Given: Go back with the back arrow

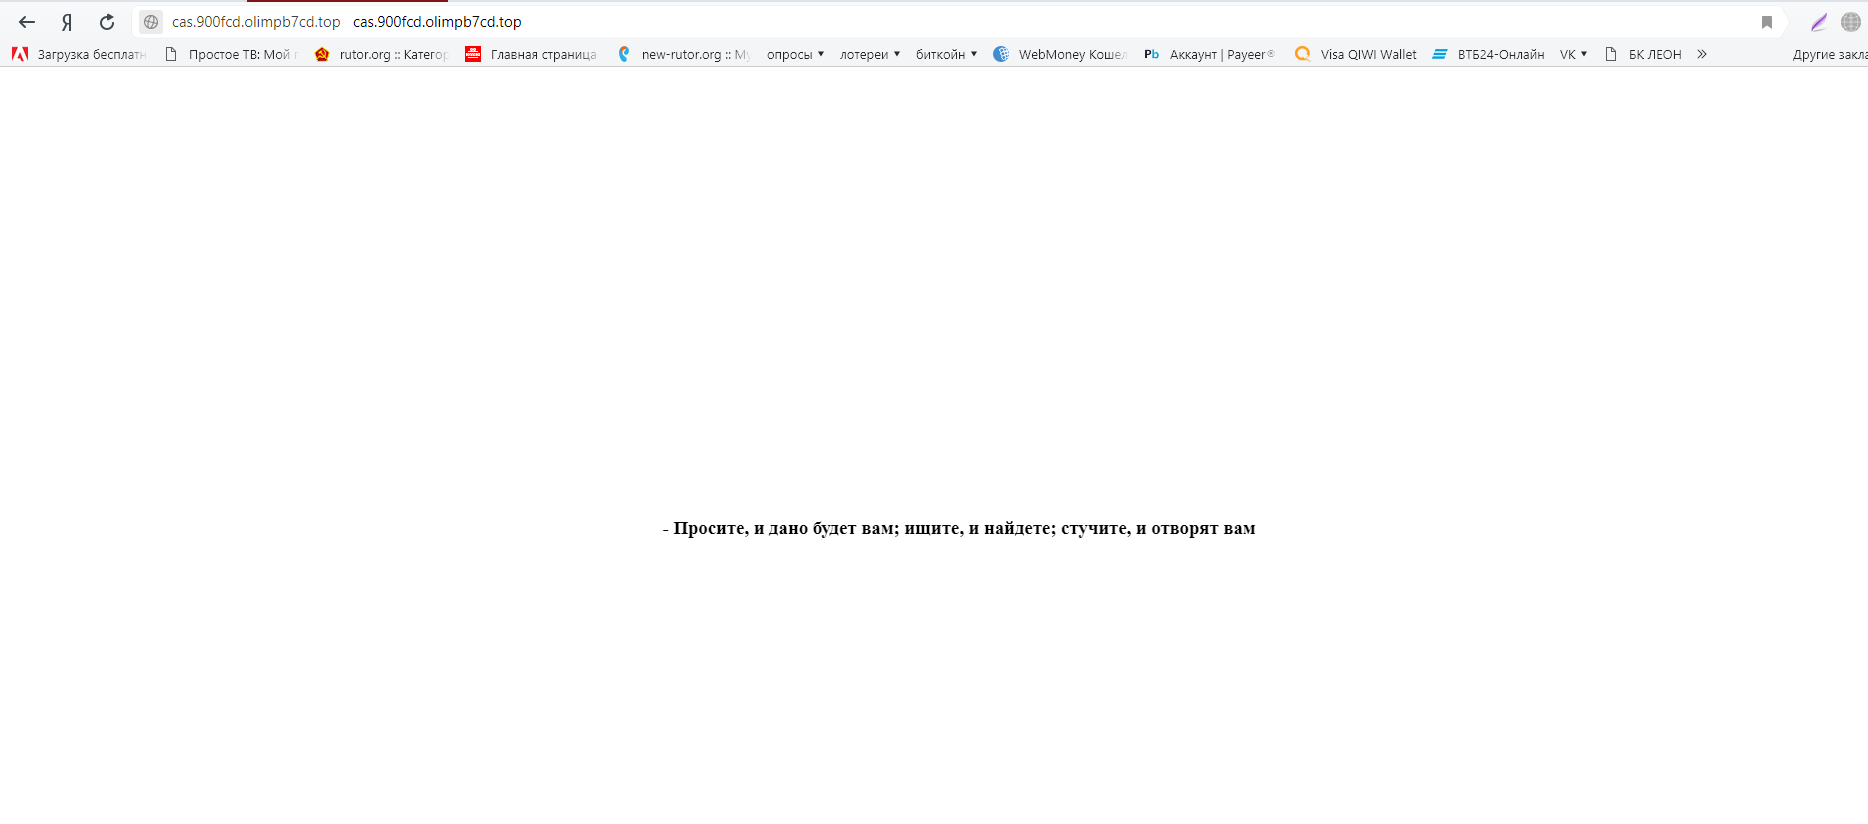Looking at the screenshot, I should (27, 22).
